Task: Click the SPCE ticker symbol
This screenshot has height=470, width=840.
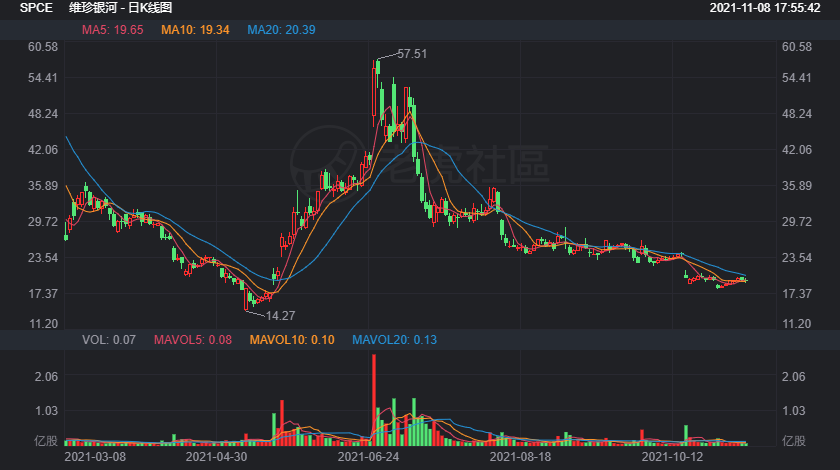Action: tap(36, 8)
